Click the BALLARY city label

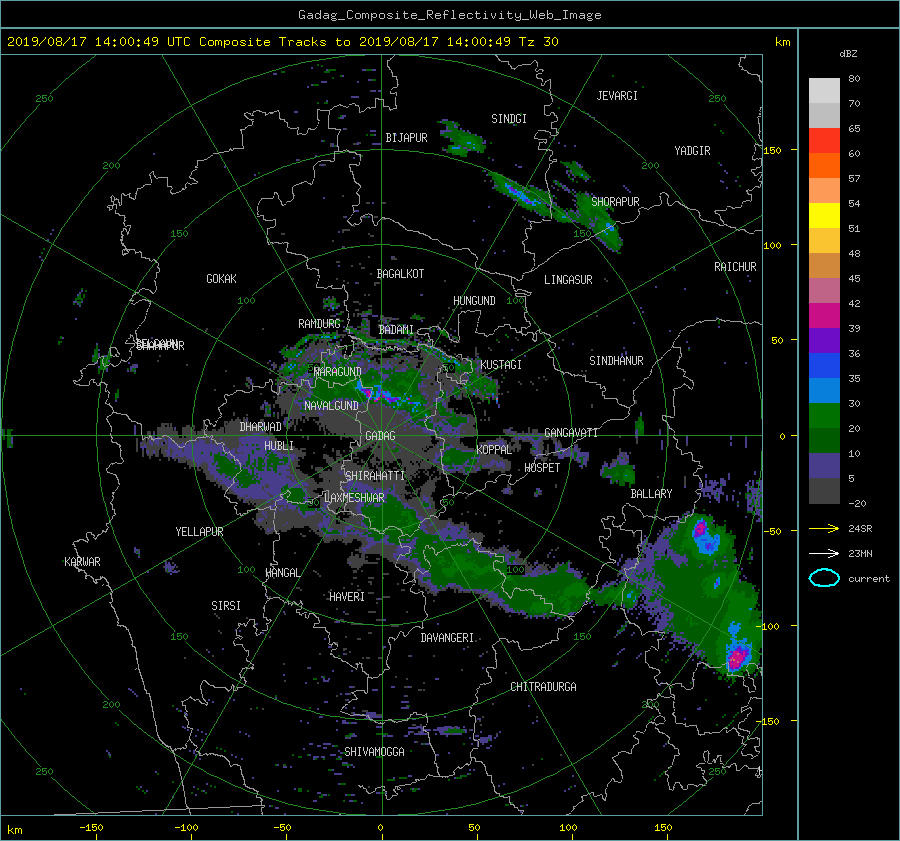coord(651,494)
